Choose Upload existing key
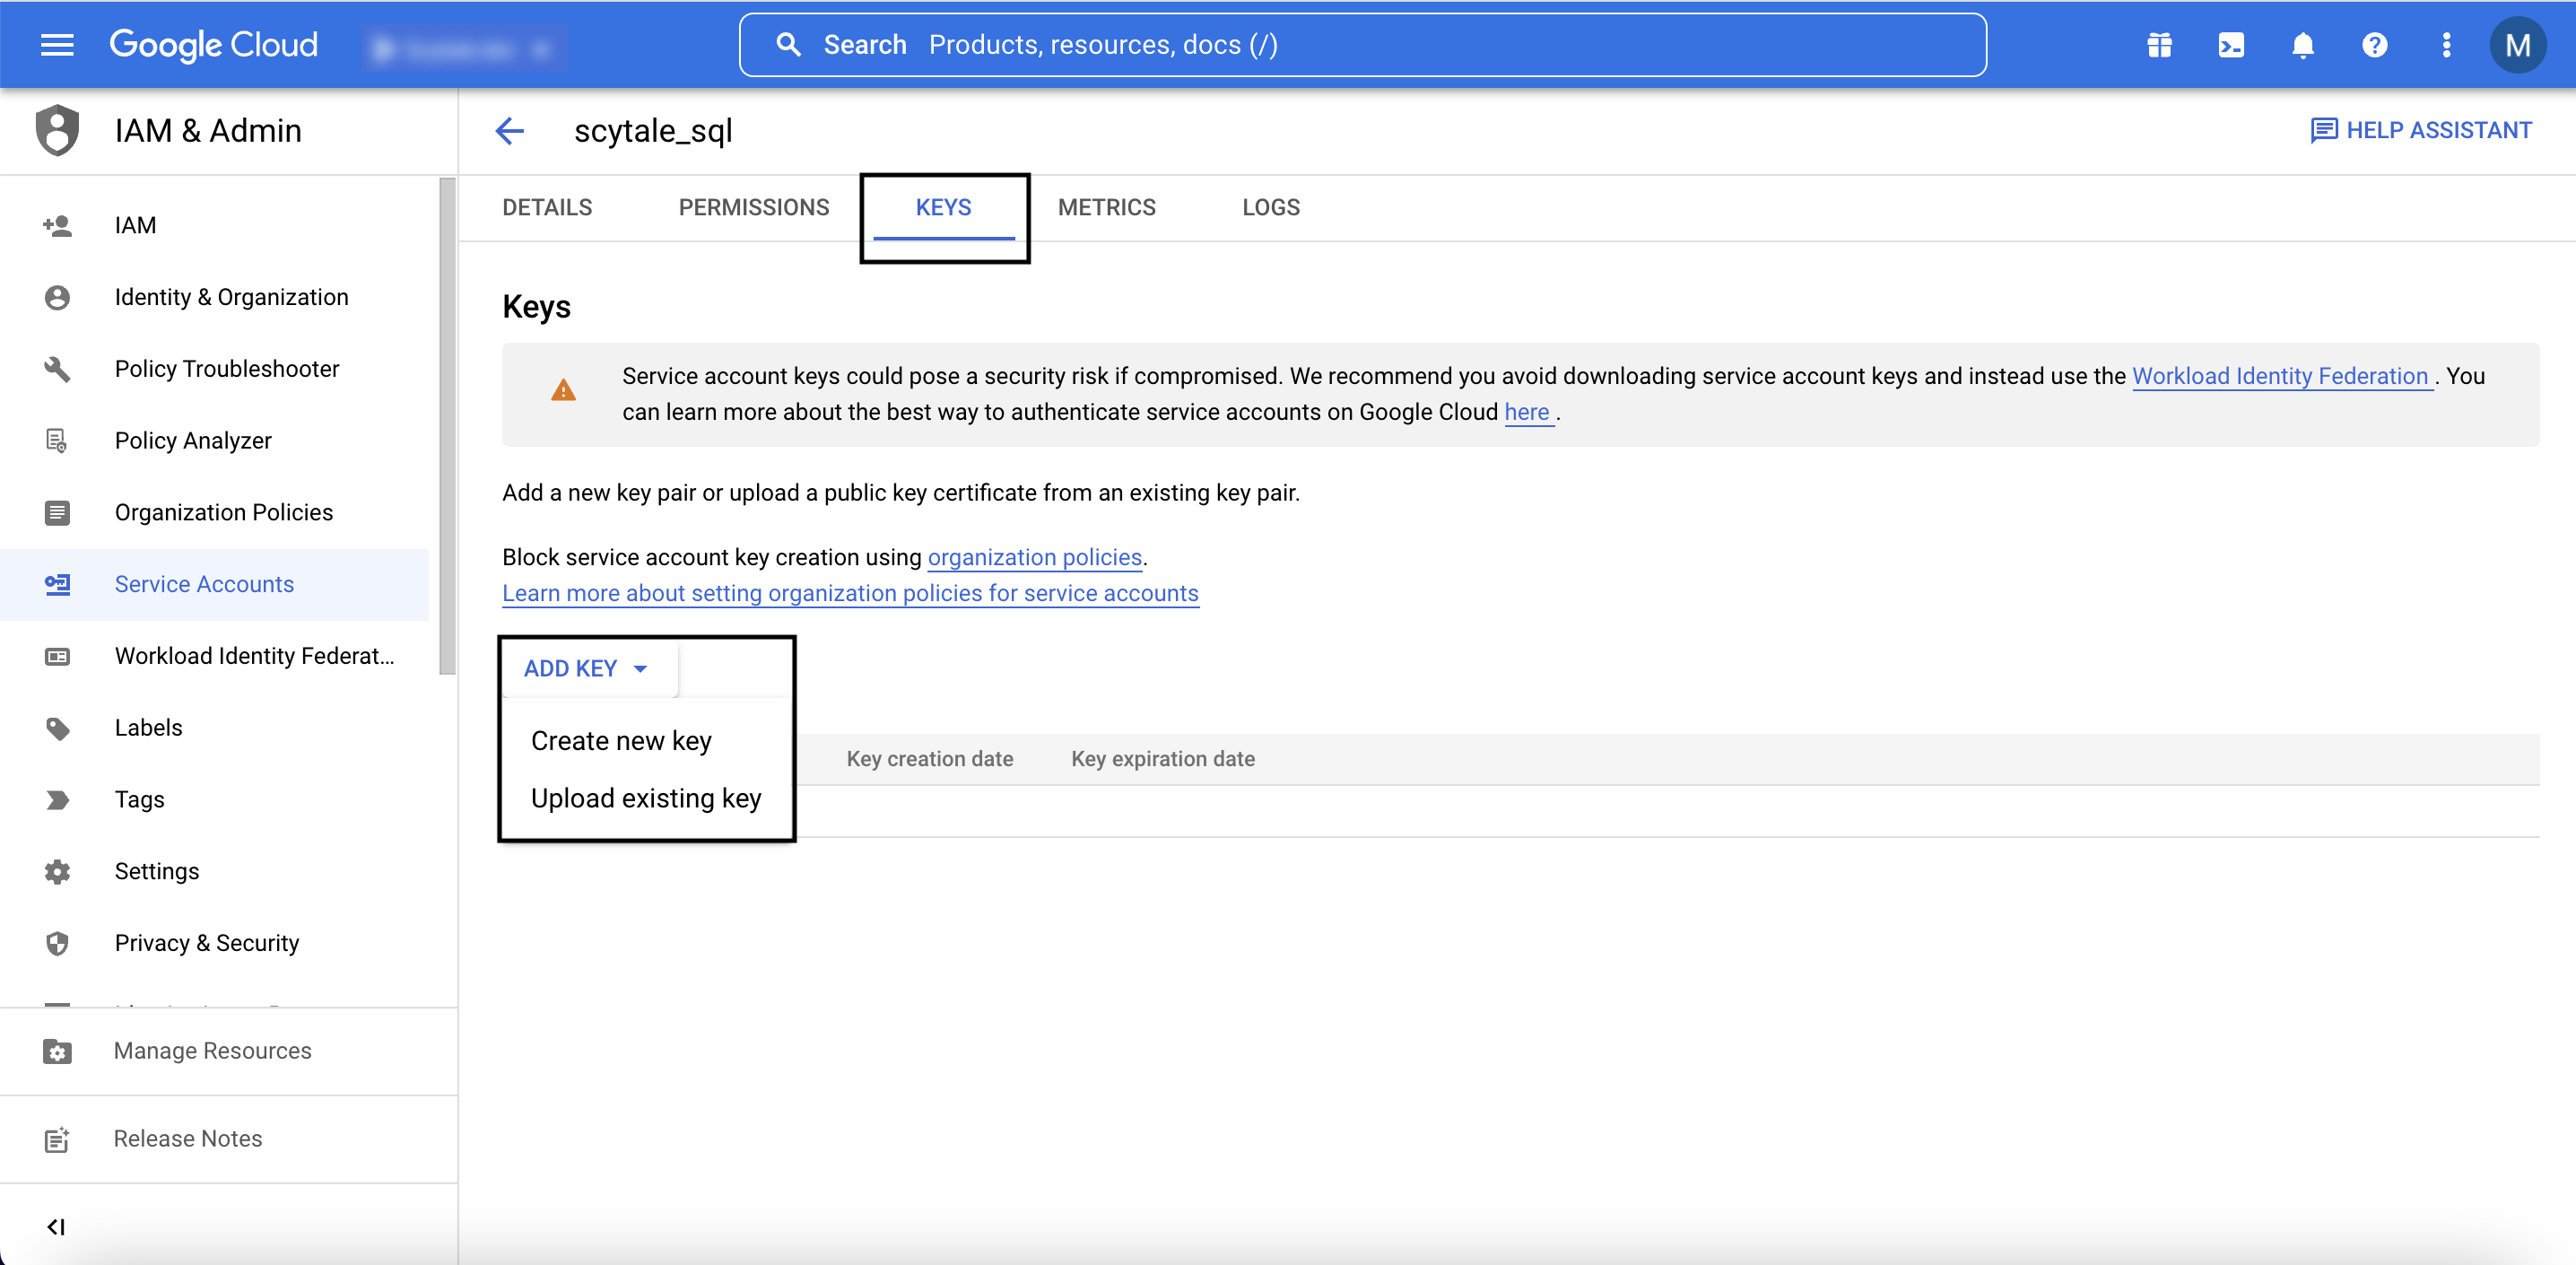 [646, 798]
